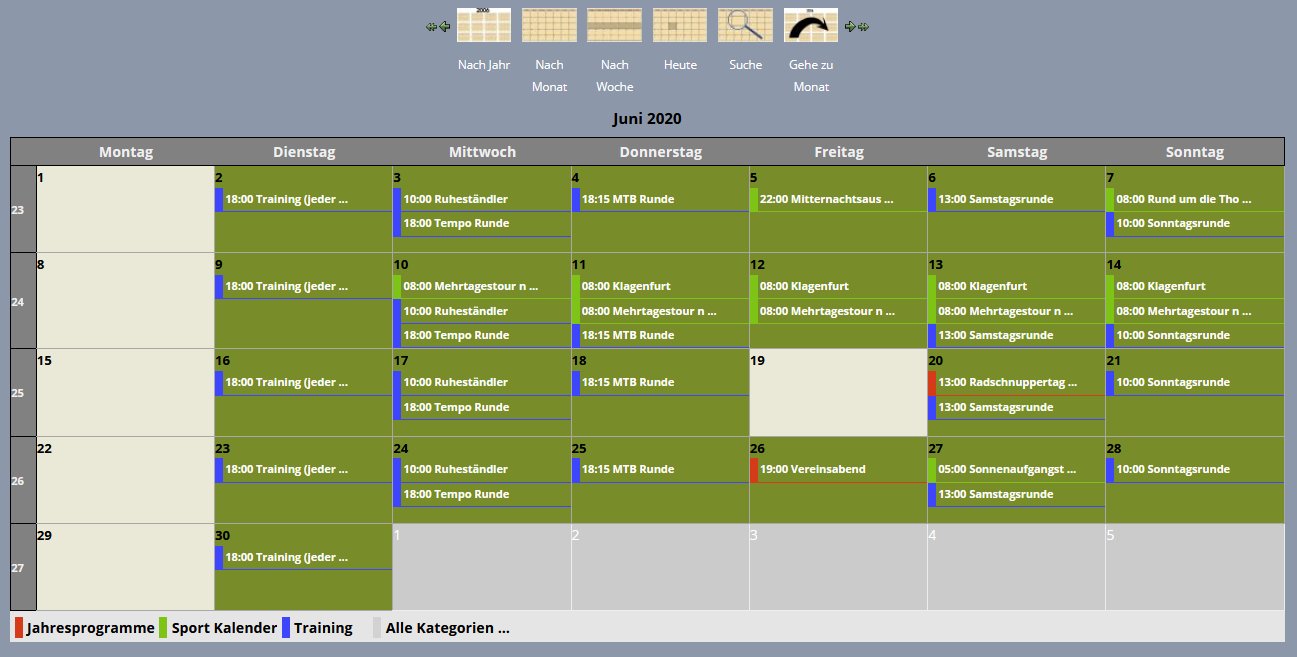Open the Nach Jahr year view icon
This screenshot has width=1297, height=657.
483,25
